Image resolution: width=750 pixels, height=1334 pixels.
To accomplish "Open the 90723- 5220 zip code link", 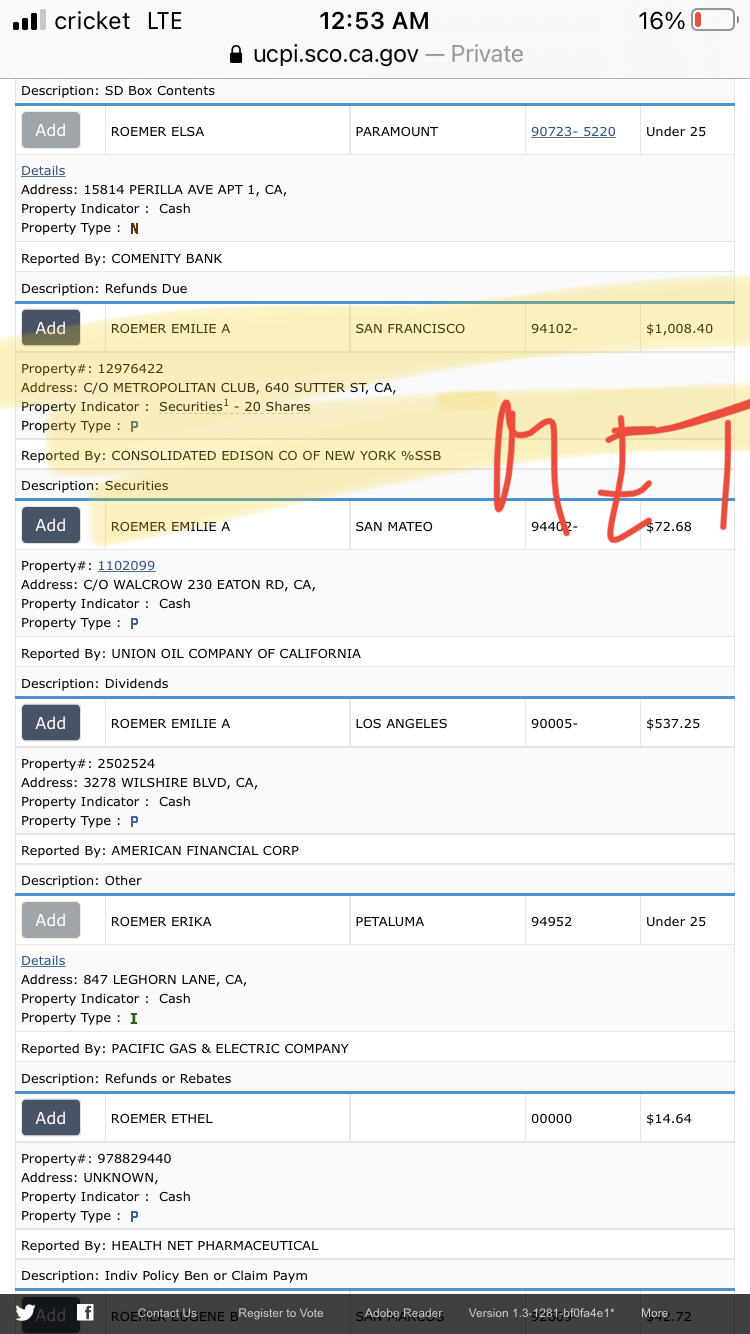I will point(573,131).
